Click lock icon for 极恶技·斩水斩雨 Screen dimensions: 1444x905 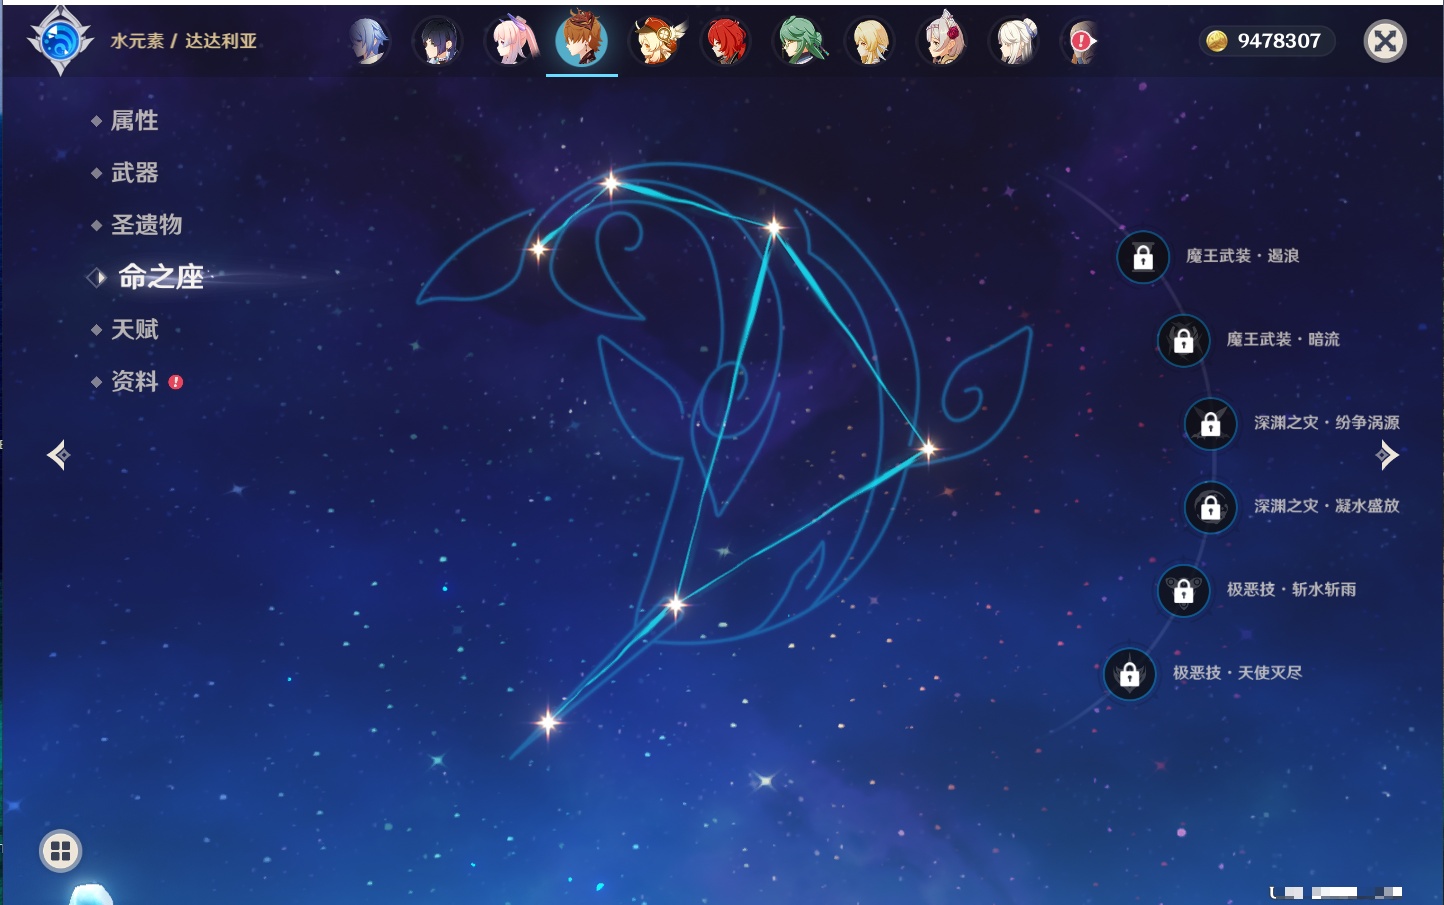click(x=1183, y=590)
